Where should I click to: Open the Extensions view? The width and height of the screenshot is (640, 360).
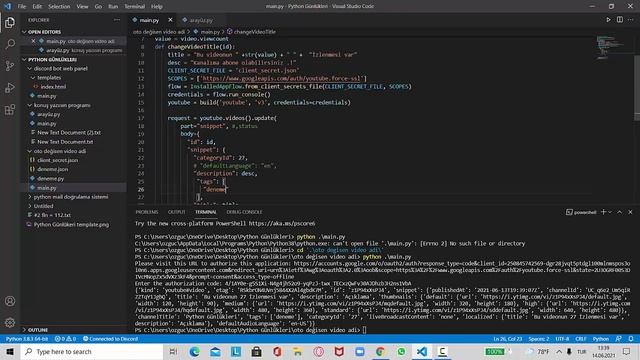10,109
